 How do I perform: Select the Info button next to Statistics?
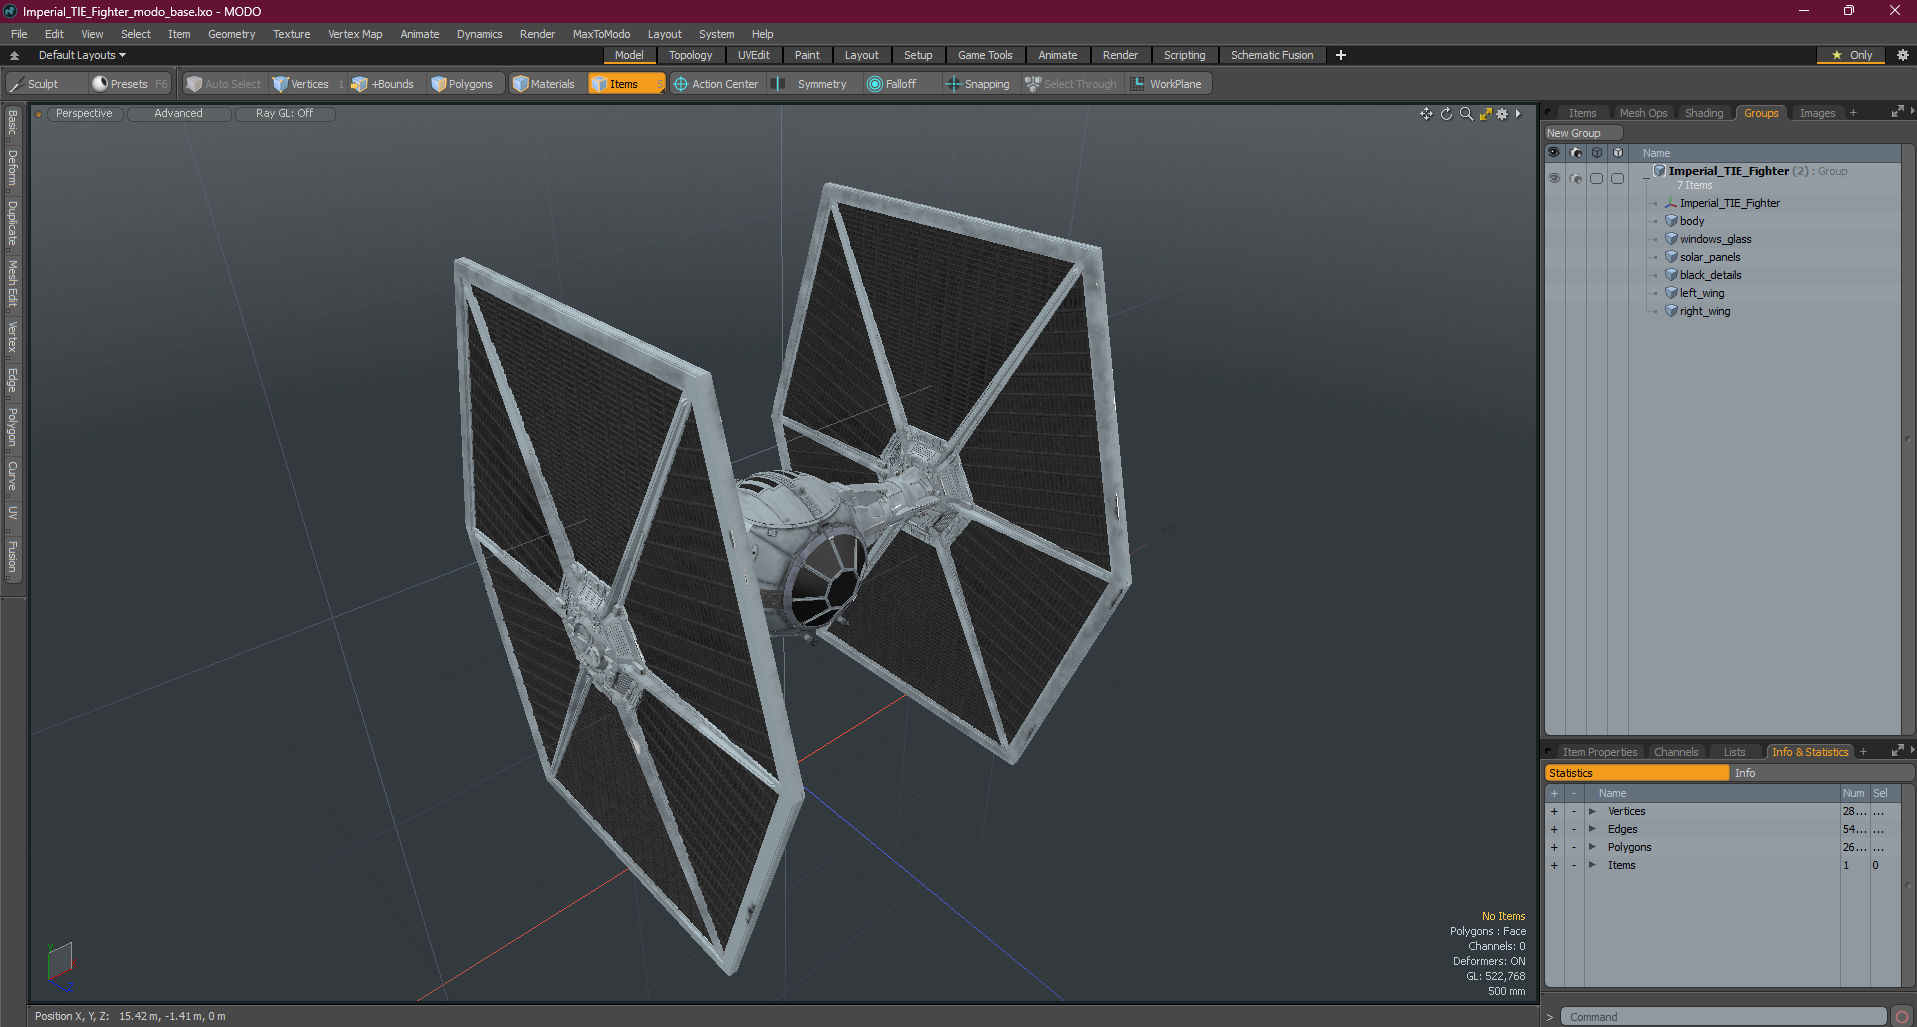[1820, 773]
